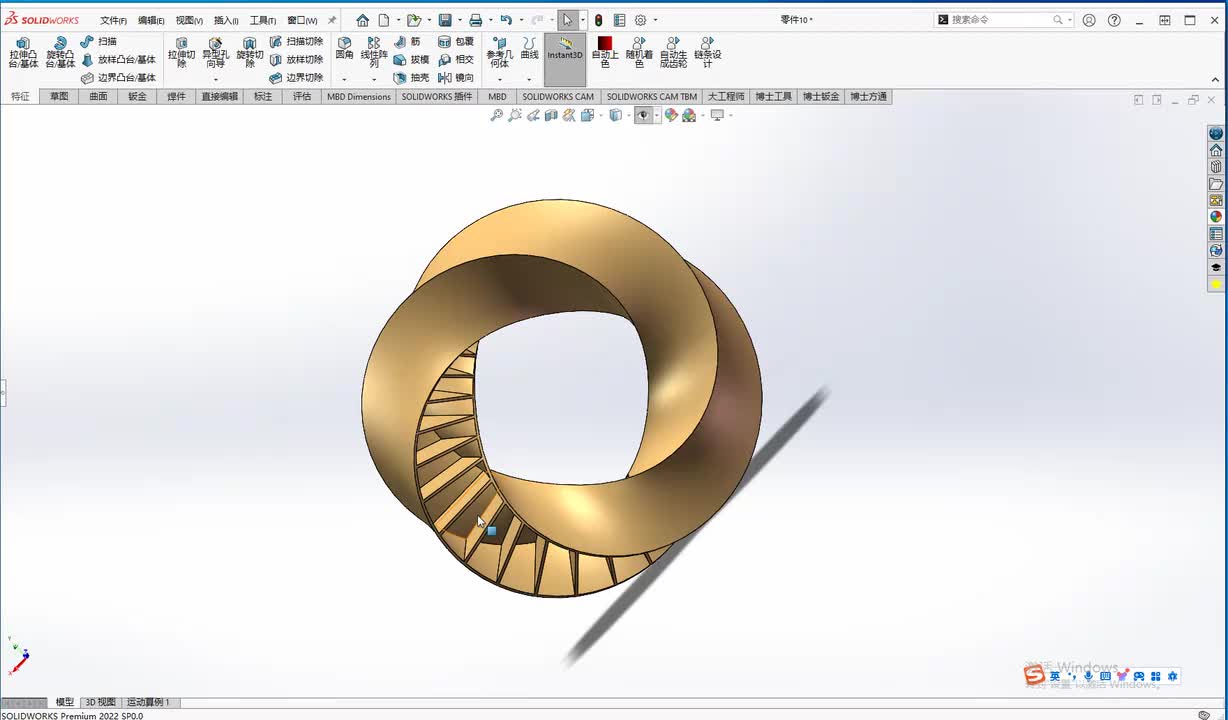Select the Draft tool (拔模)
This screenshot has width=1228, height=720.
411,60
